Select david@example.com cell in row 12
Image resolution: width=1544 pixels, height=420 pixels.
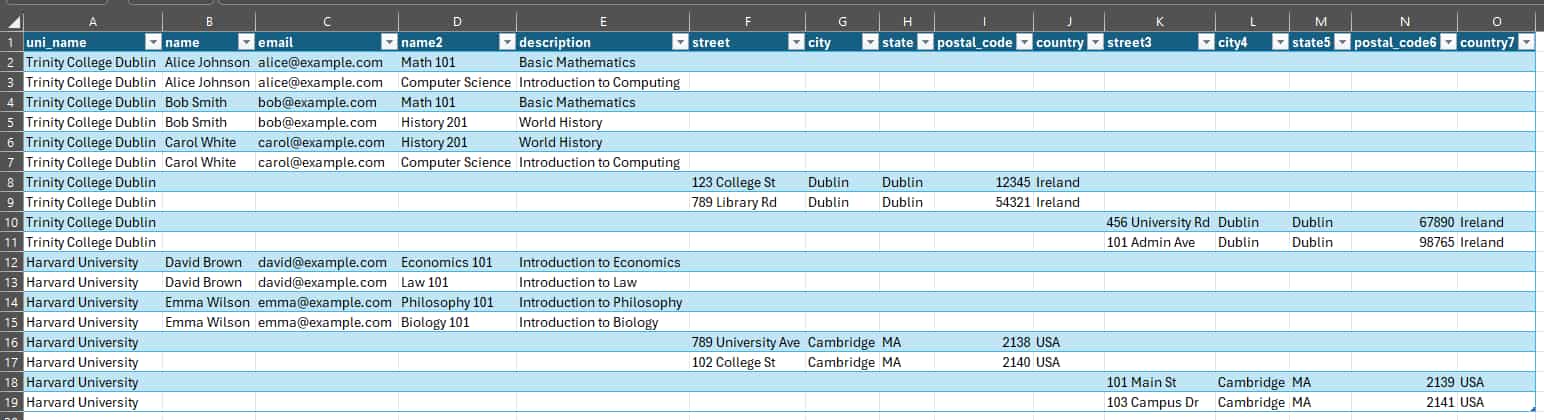[x=326, y=262]
